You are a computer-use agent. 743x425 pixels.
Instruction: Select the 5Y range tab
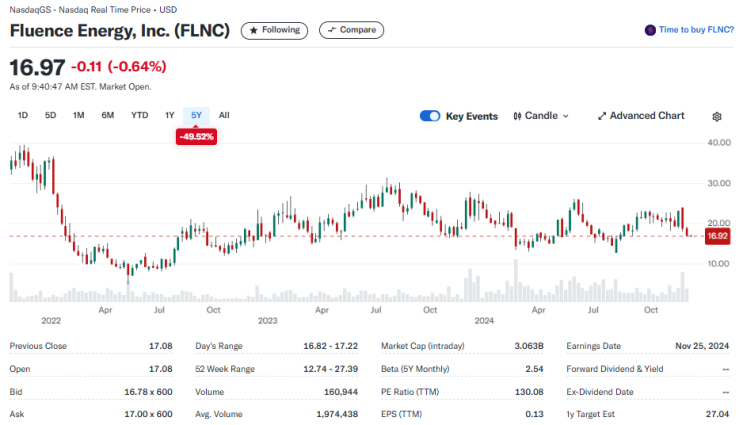coord(196,115)
